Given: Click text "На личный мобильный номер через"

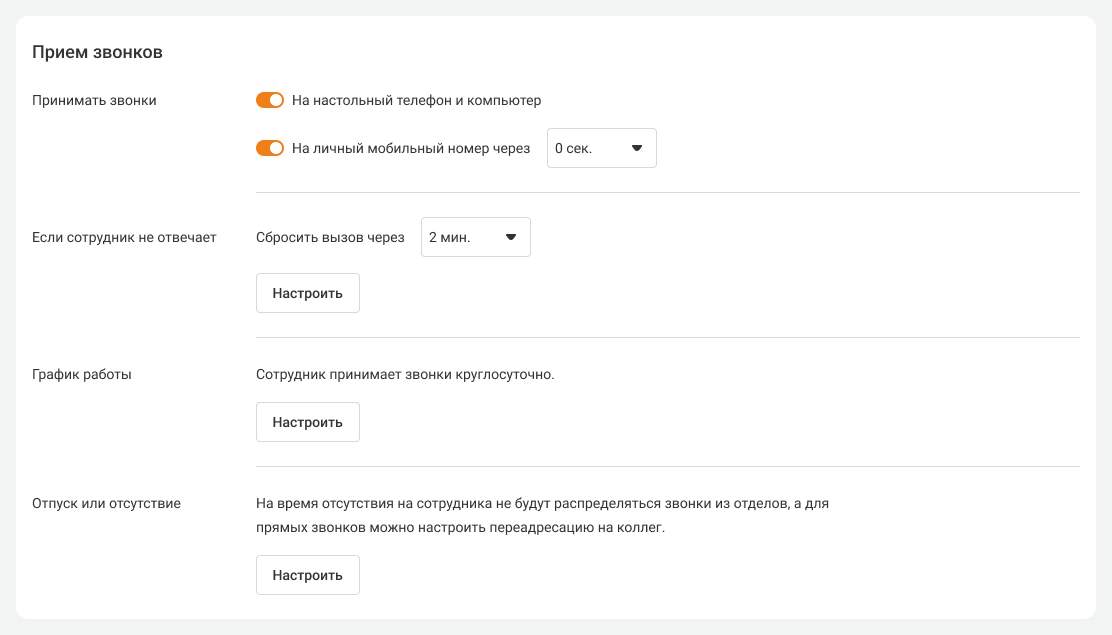Looking at the screenshot, I should [x=411, y=148].
